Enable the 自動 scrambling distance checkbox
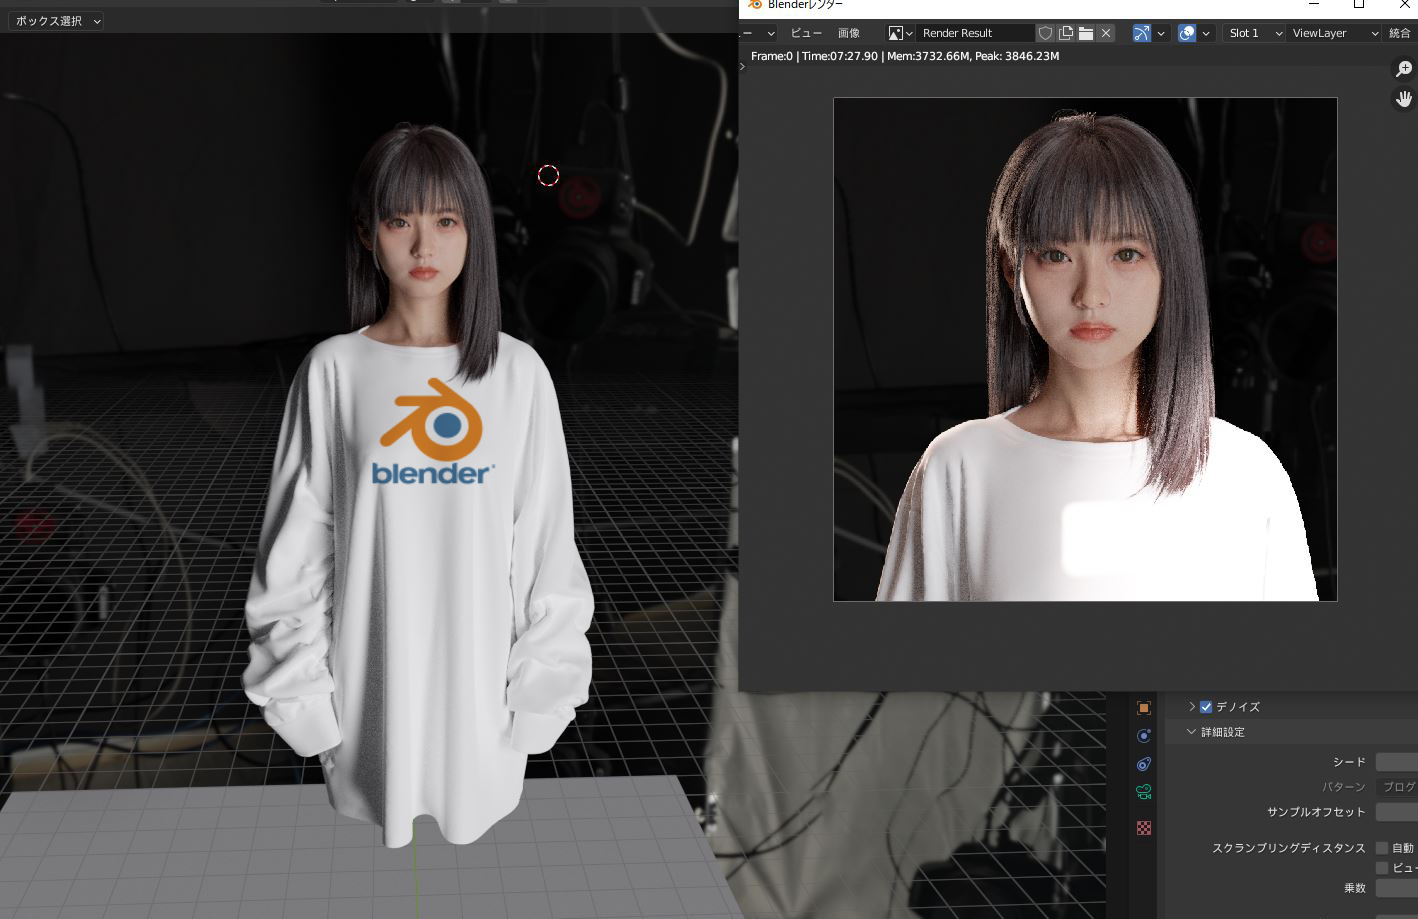 (1381, 847)
